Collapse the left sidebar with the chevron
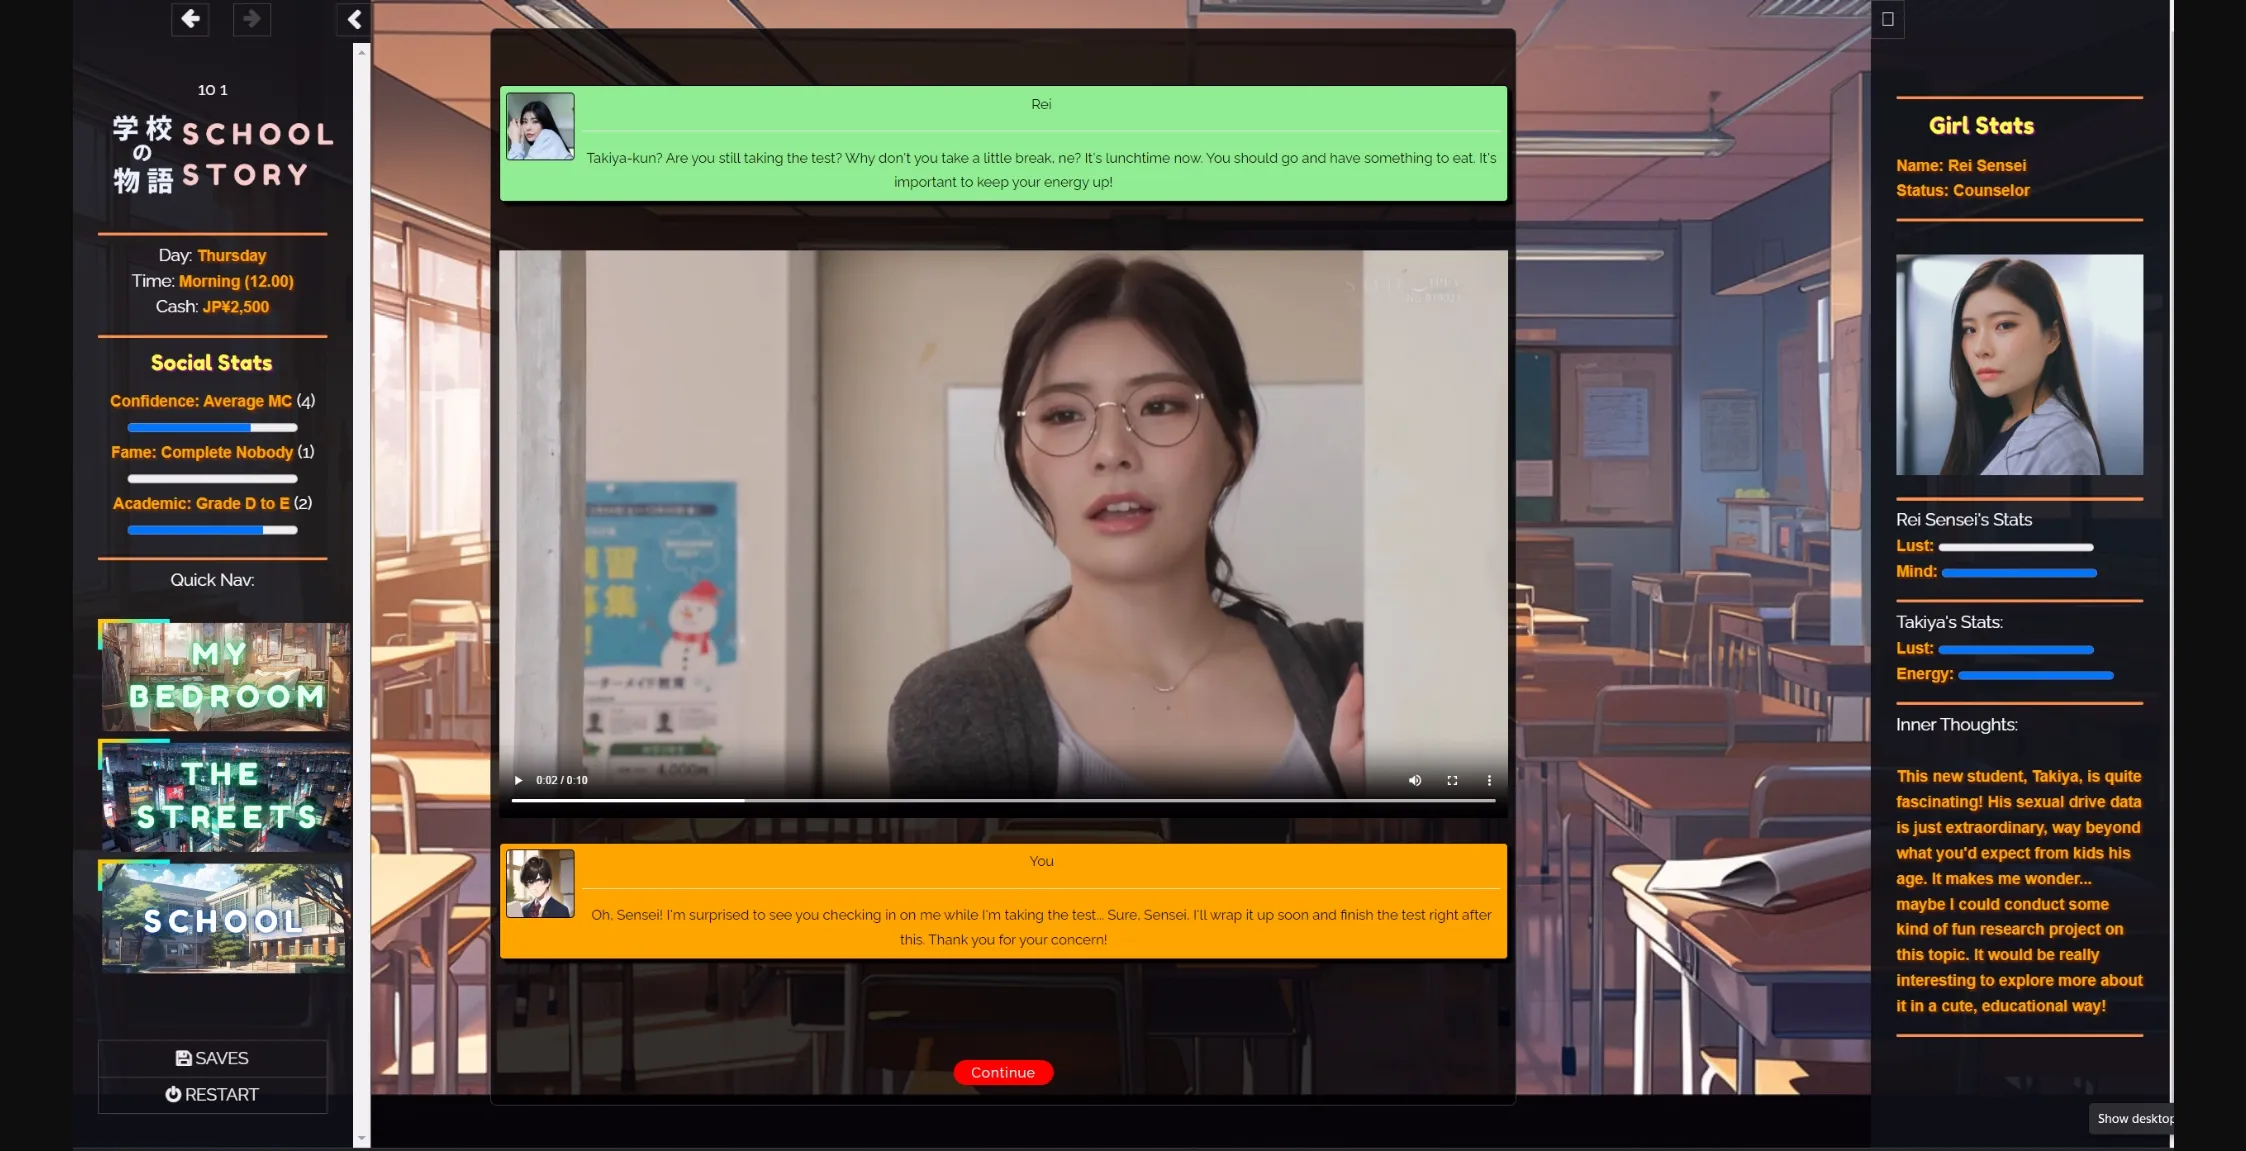 point(353,19)
